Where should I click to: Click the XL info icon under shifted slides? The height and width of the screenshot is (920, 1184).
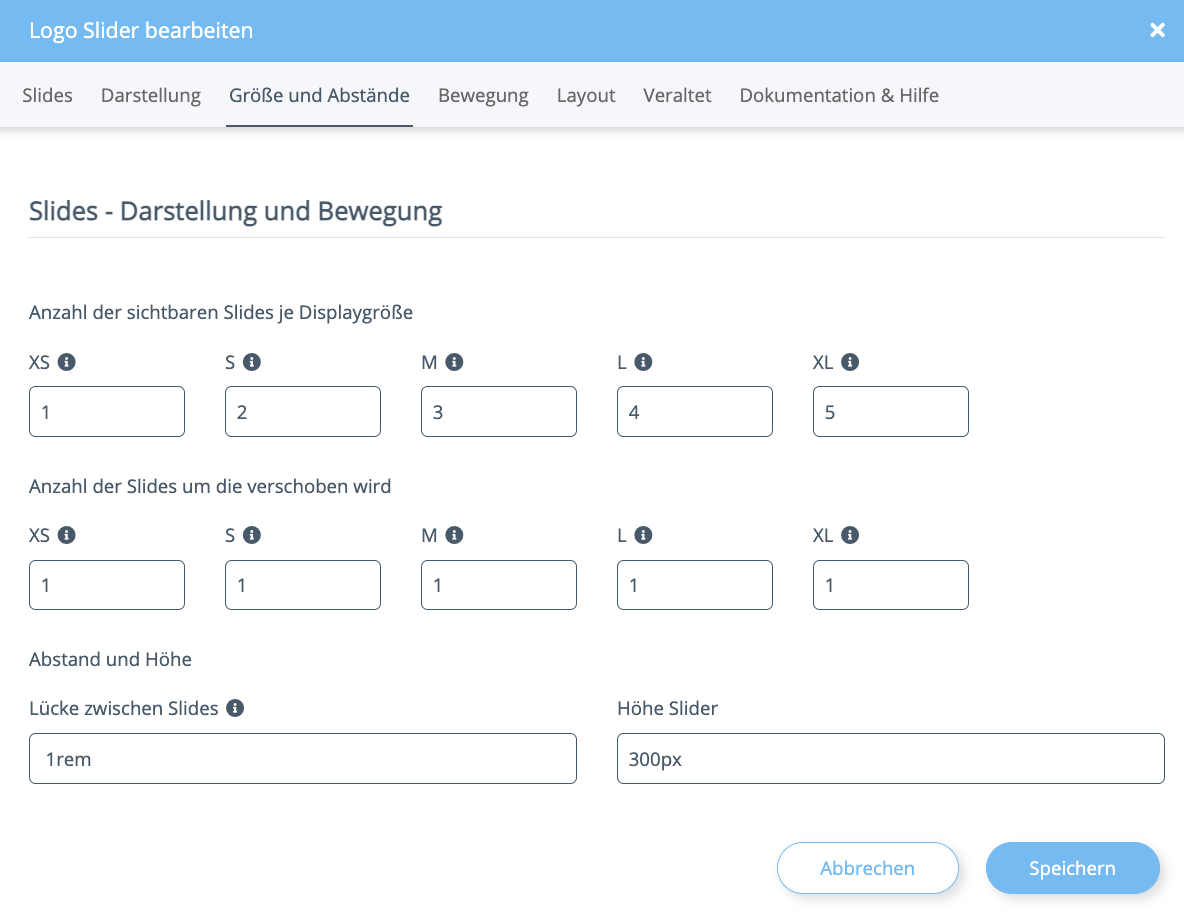click(x=850, y=535)
